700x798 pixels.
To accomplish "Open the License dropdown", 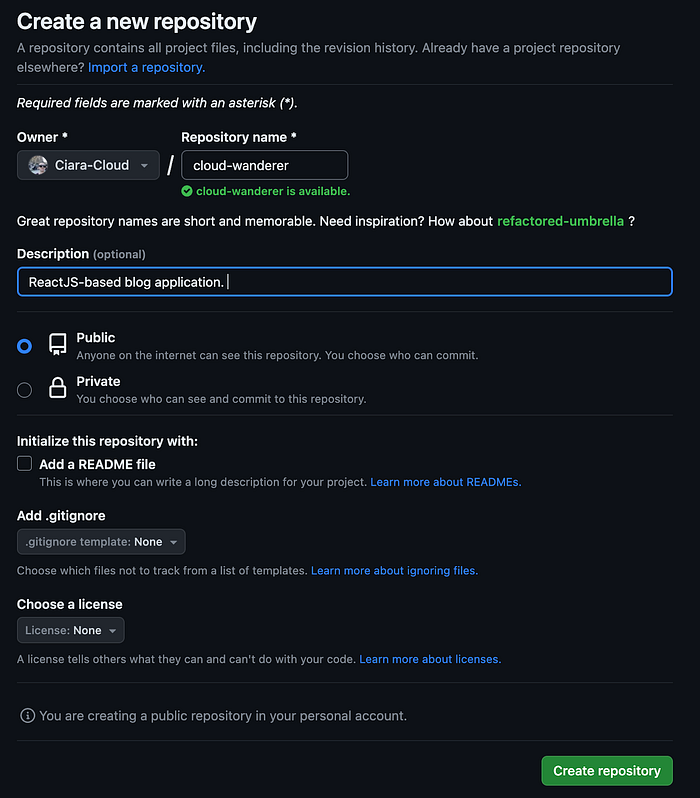I will coord(71,630).
